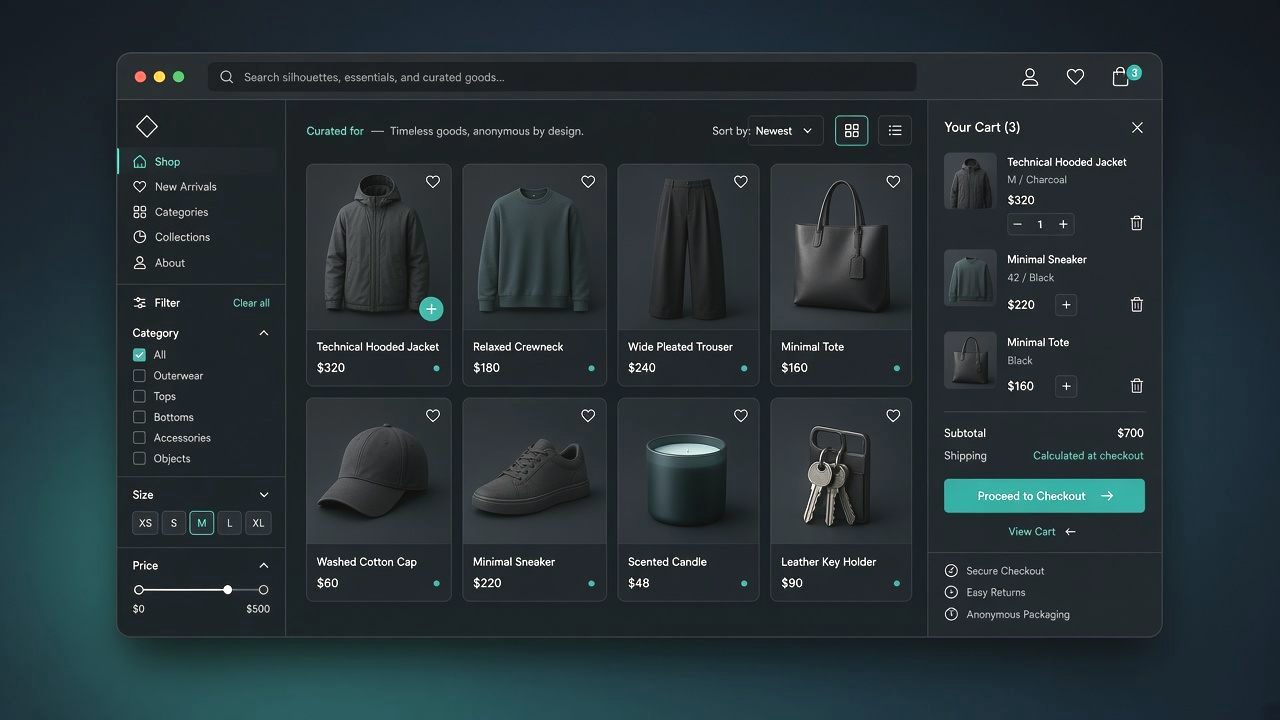The image size is (1280, 720).
Task: Open Technical Hooded Jacket cart thumbnail
Action: tap(970, 181)
